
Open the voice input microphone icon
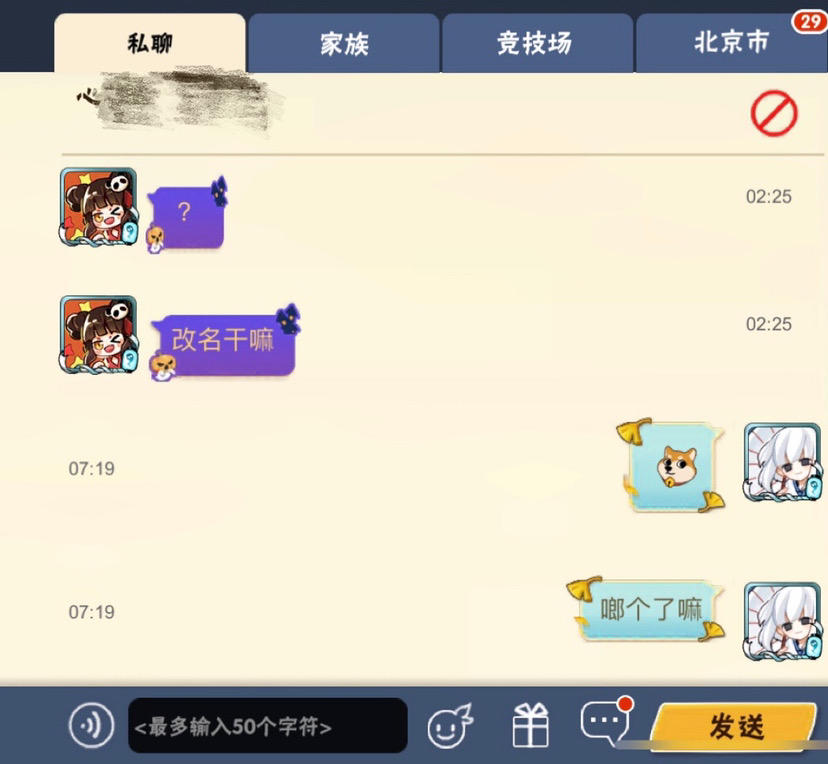pyautogui.click(x=91, y=725)
